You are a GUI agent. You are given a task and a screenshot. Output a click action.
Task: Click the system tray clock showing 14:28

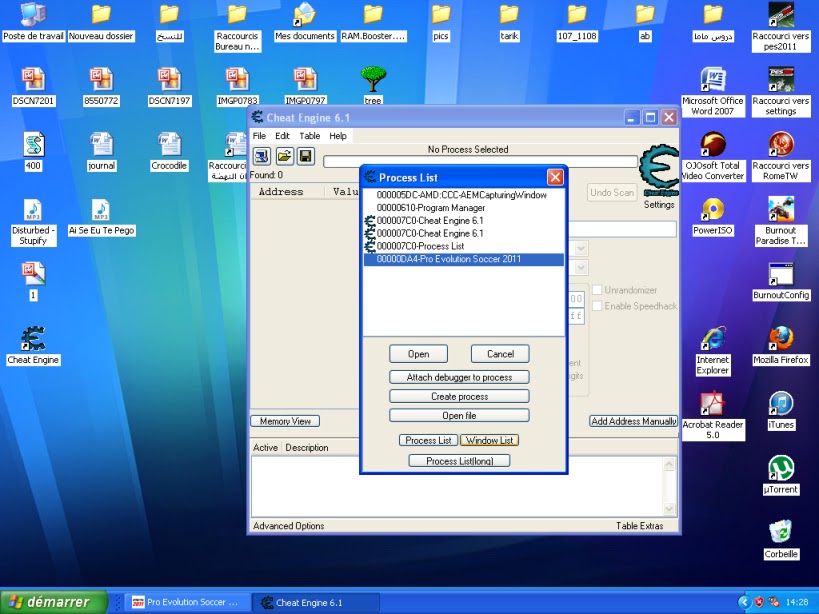(x=797, y=603)
